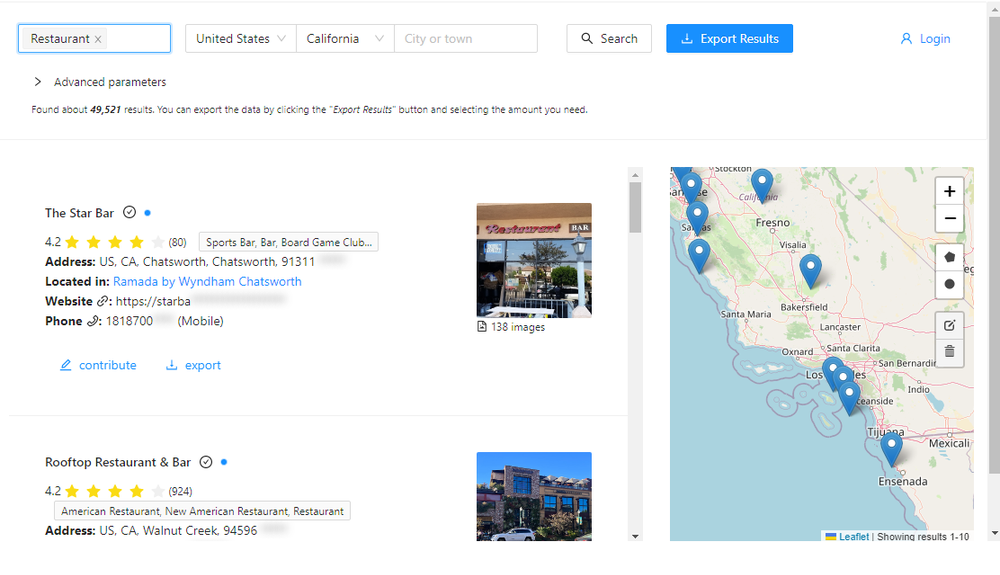Image resolution: width=1000 pixels, height=575 pixels.
Task: Open the United States country dropdown
Action: click(239, 39)
